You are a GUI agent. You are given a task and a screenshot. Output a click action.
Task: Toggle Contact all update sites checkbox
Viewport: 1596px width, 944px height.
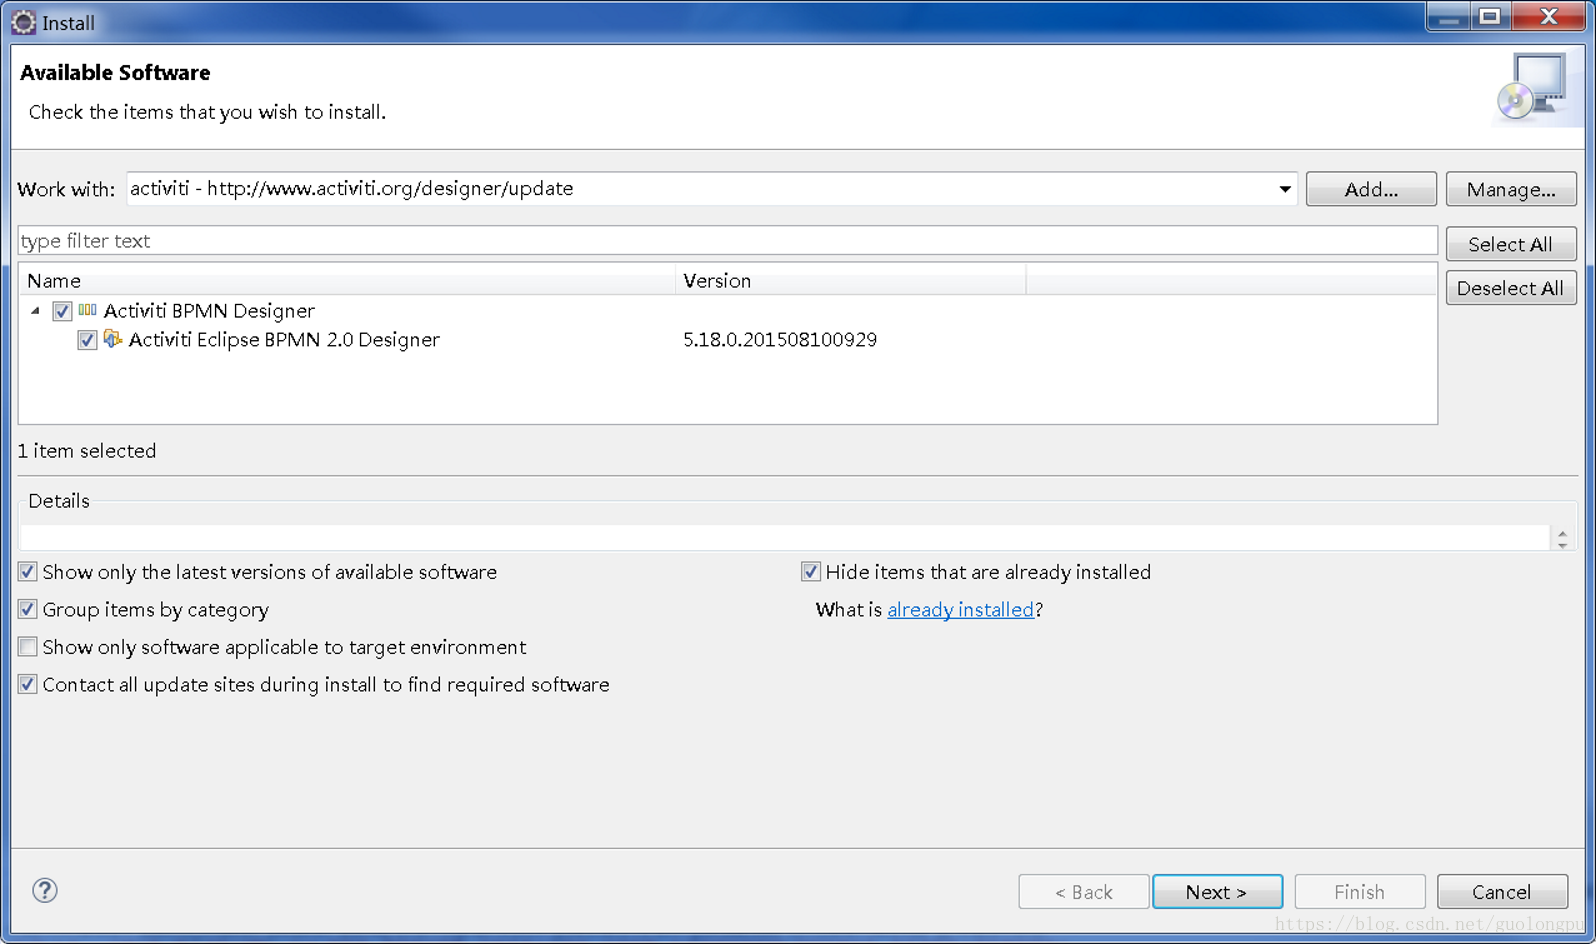point(28,684)
